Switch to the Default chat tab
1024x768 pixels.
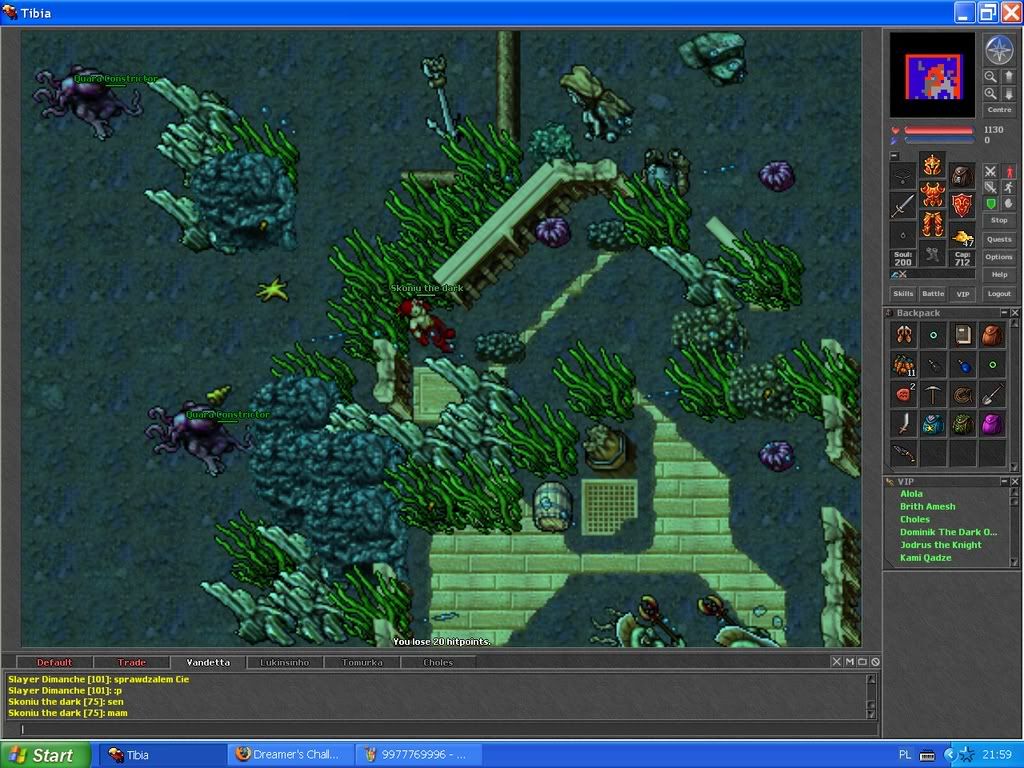(x=54, y=662)
